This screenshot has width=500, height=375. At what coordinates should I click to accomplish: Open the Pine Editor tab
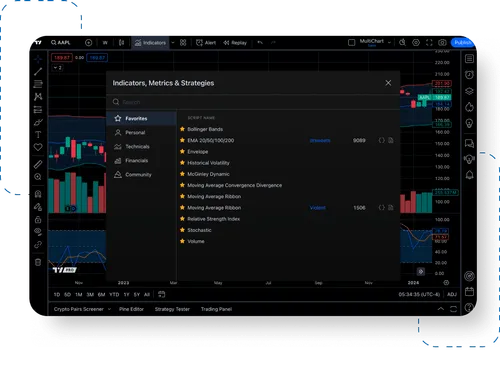131,309
